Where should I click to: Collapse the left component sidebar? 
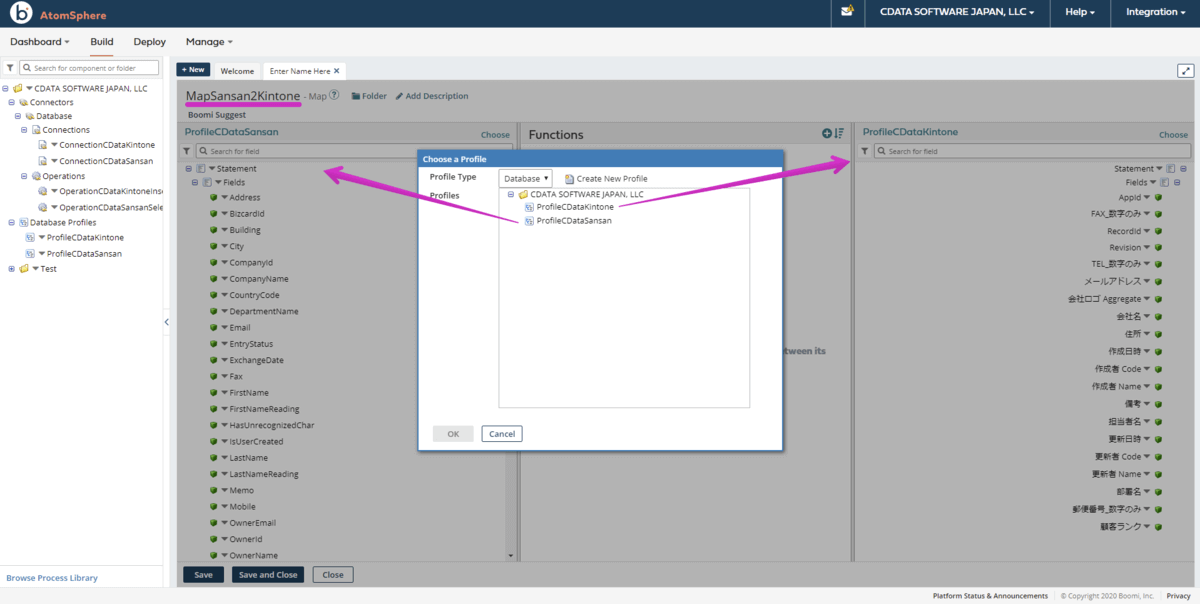(x=167, y=322)
